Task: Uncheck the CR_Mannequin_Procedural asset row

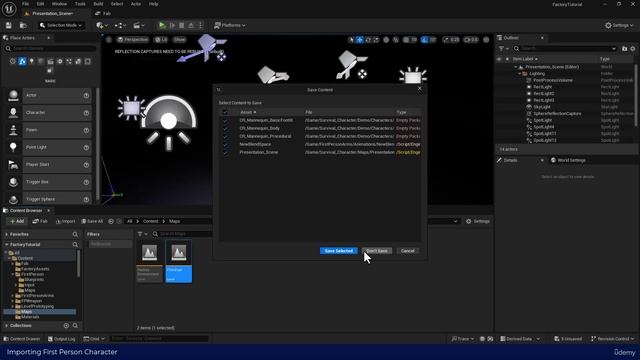Action: click(x=225, y=136)
